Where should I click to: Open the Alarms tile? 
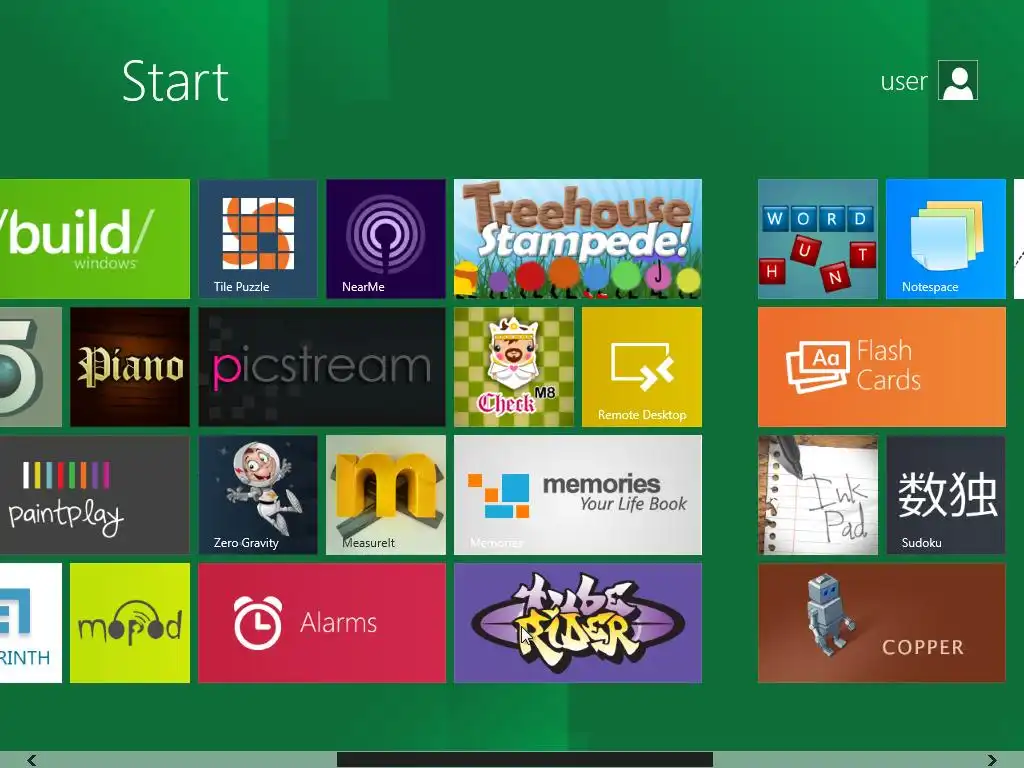(x=322, y=623)
